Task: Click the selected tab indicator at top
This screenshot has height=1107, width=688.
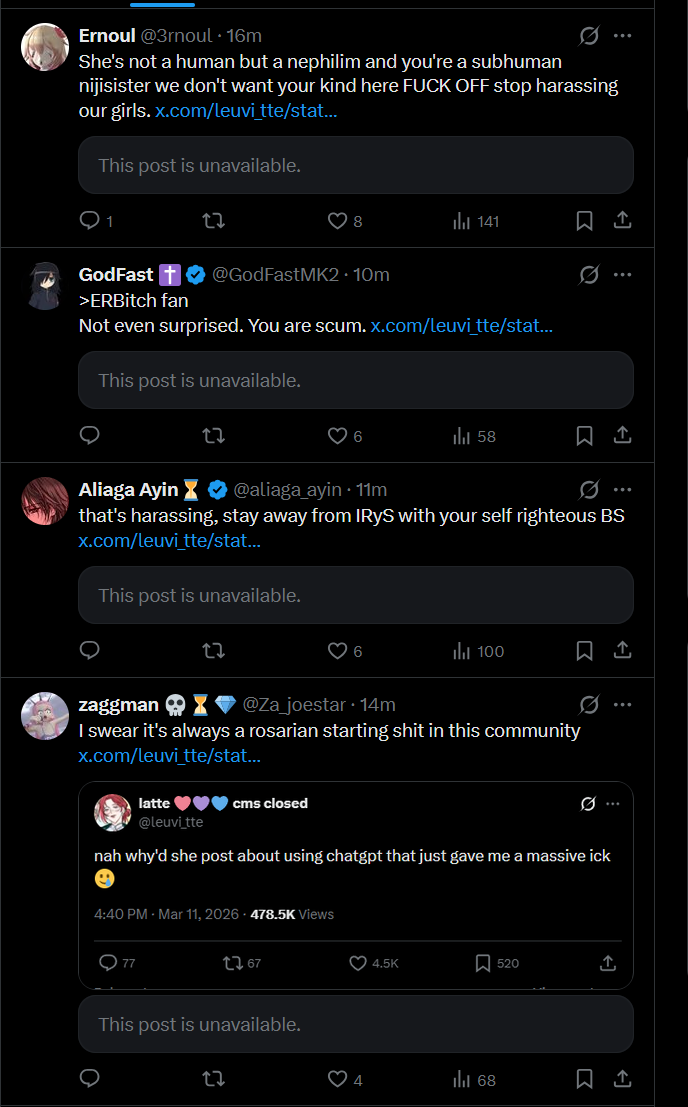Action: tap(163, 4)
